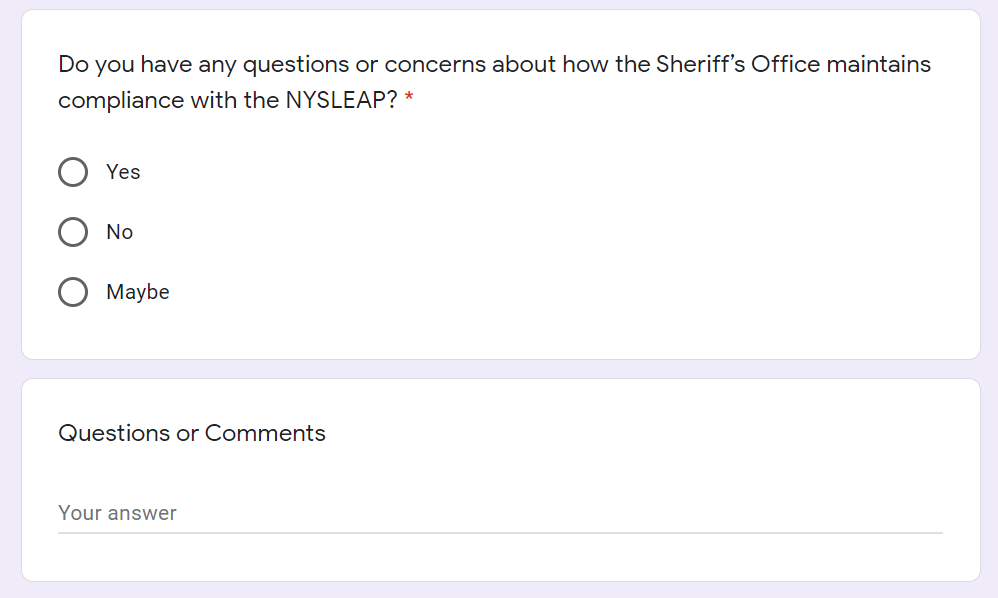Screen dimensions: 998x598
Task: Select the Maybe radio button
Action: pyautogui.click(x=73, y=292)
